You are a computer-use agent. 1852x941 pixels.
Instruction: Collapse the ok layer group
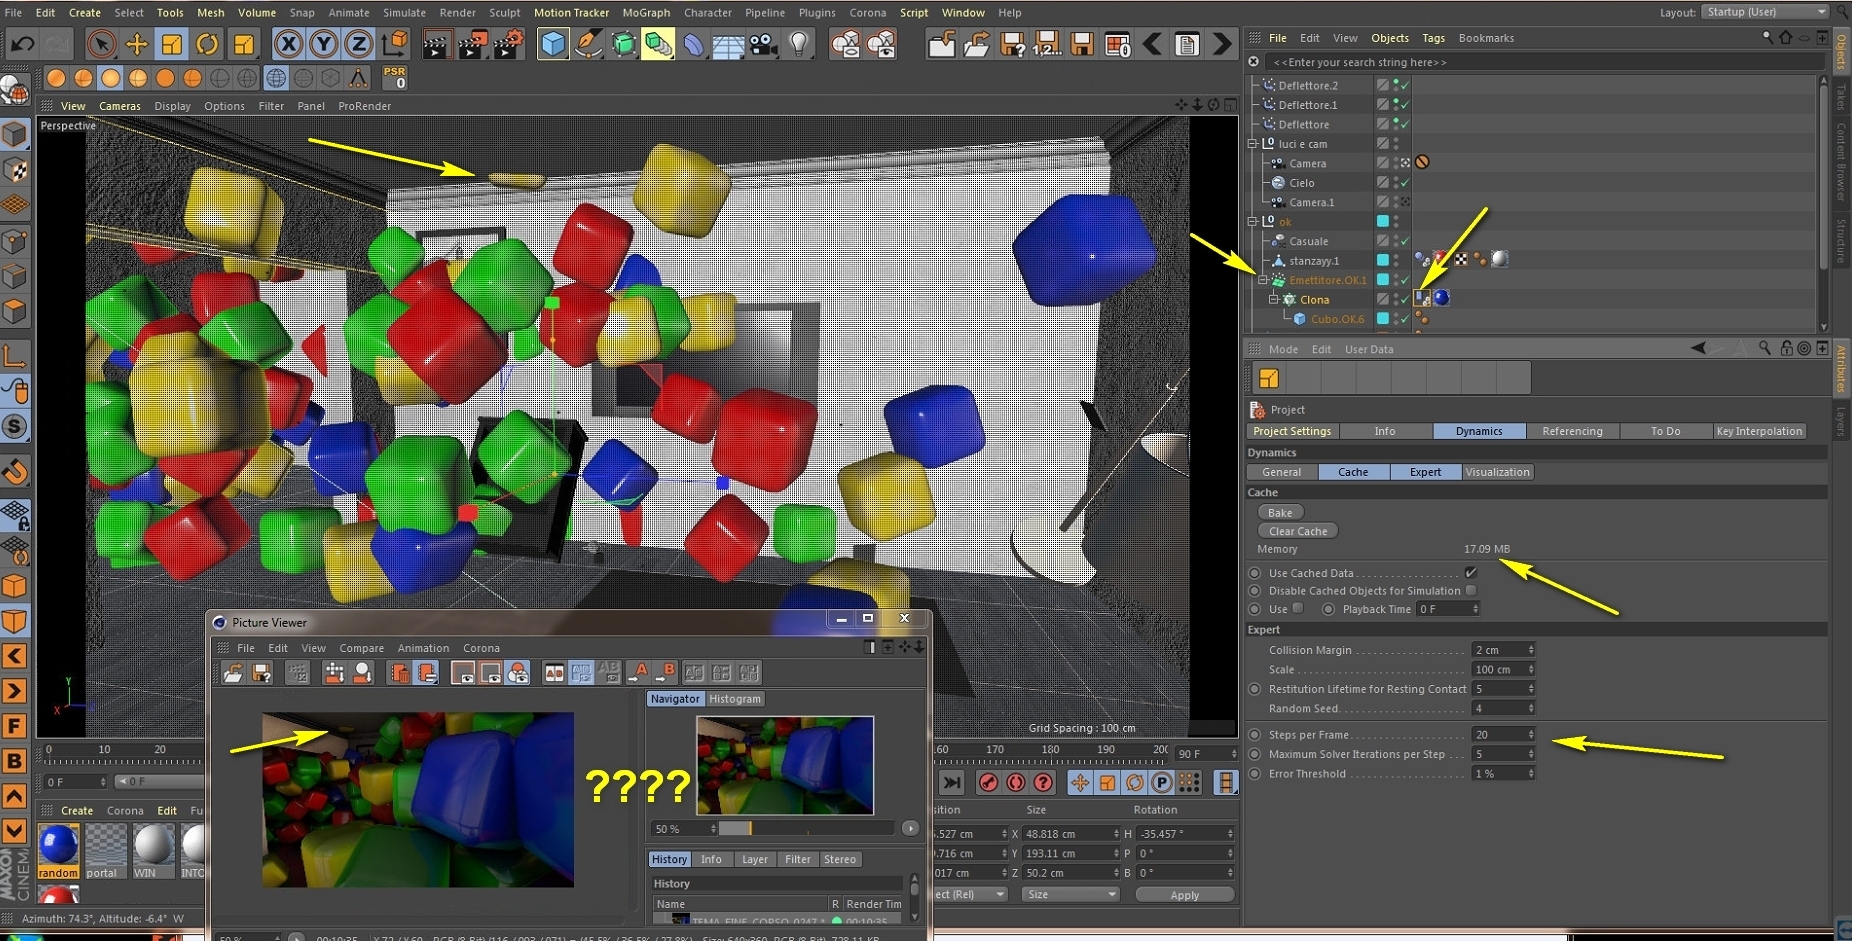click(1252, 221)
